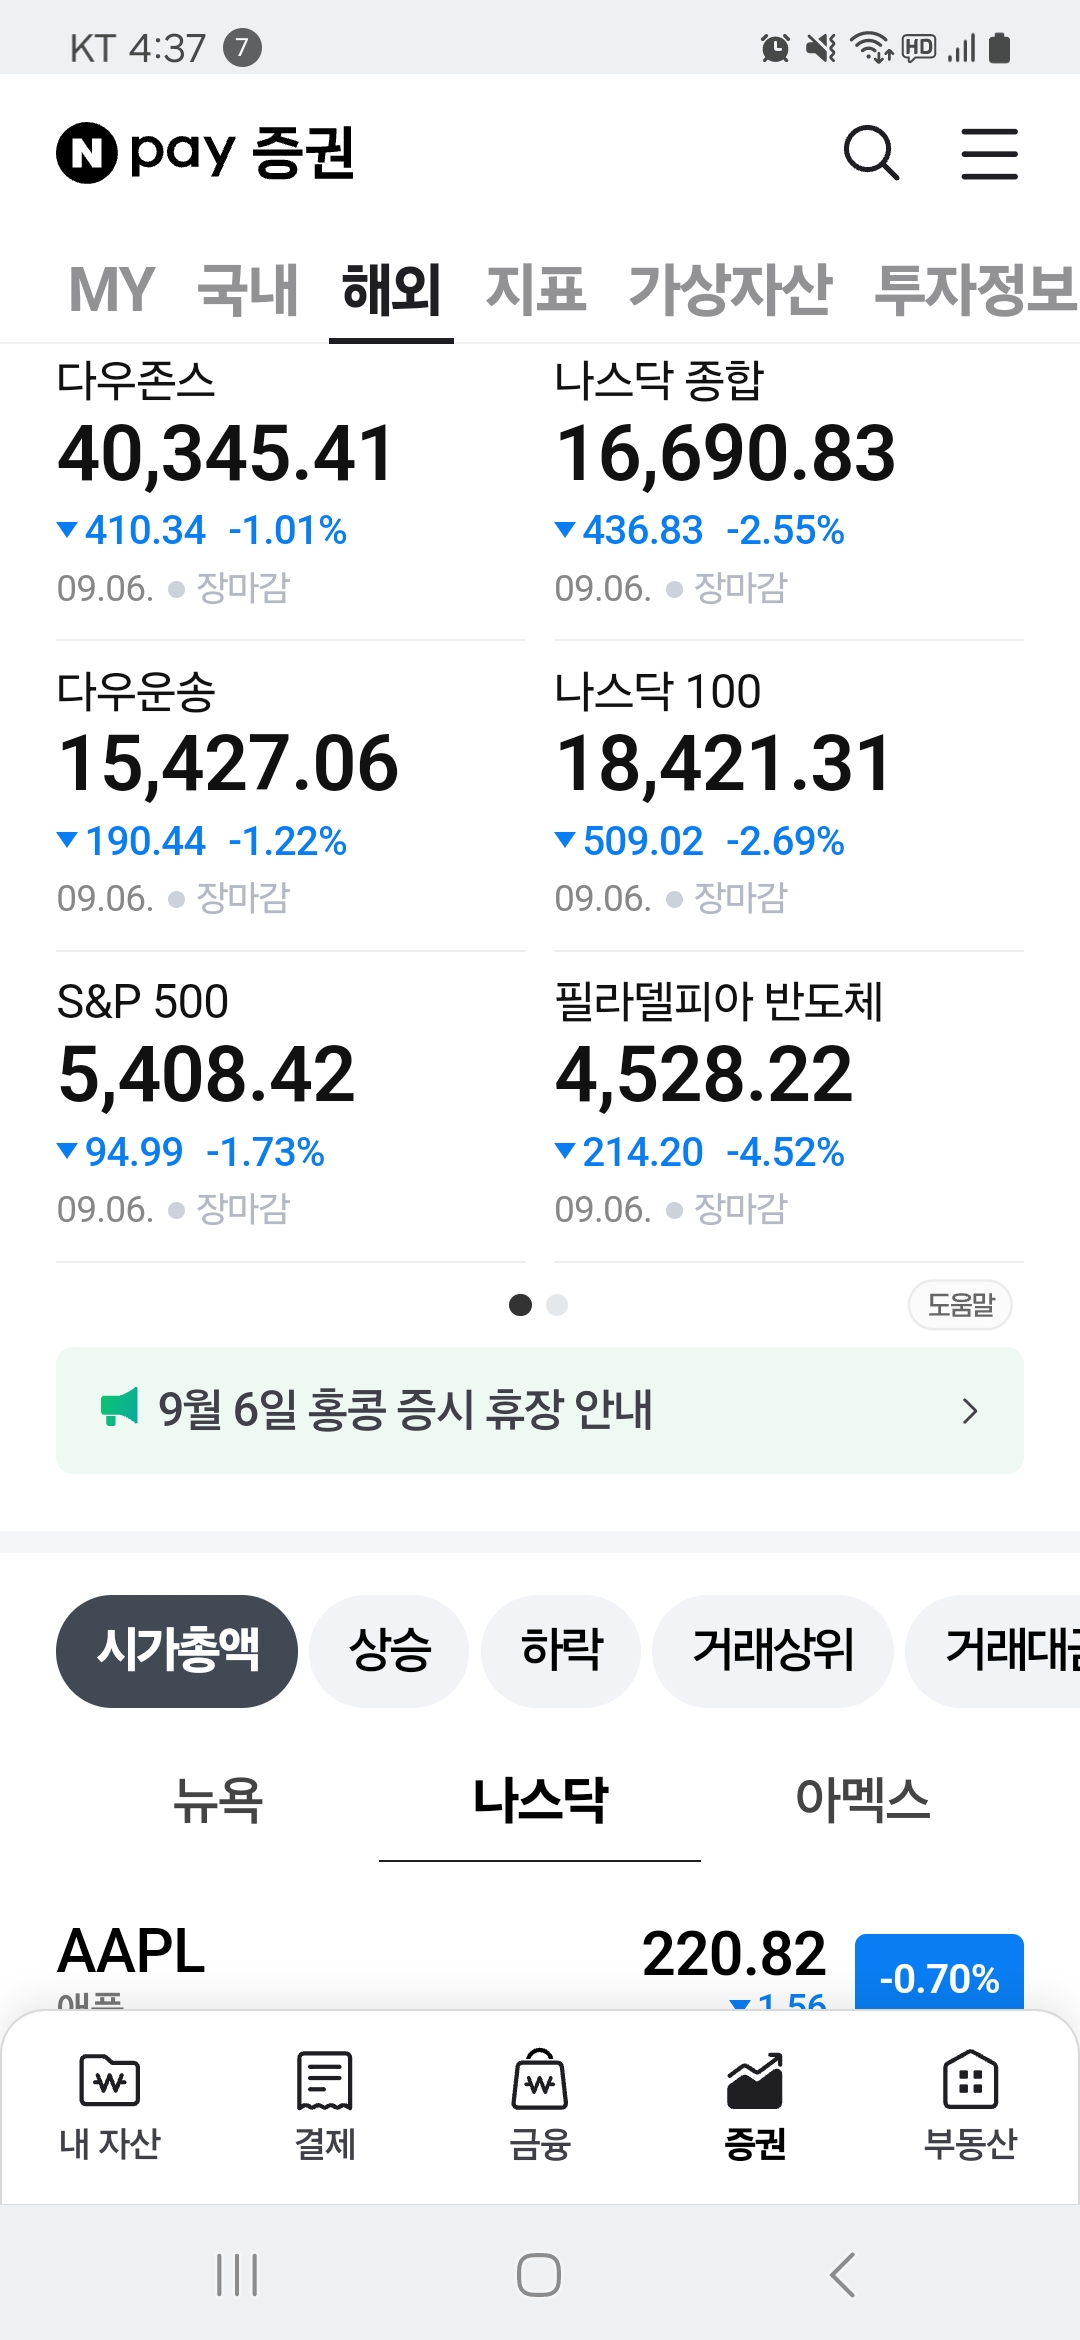Screen dimensions: 1080x2340
Task: Open the megaphone announcement icon
Action: pos(120,1408)
